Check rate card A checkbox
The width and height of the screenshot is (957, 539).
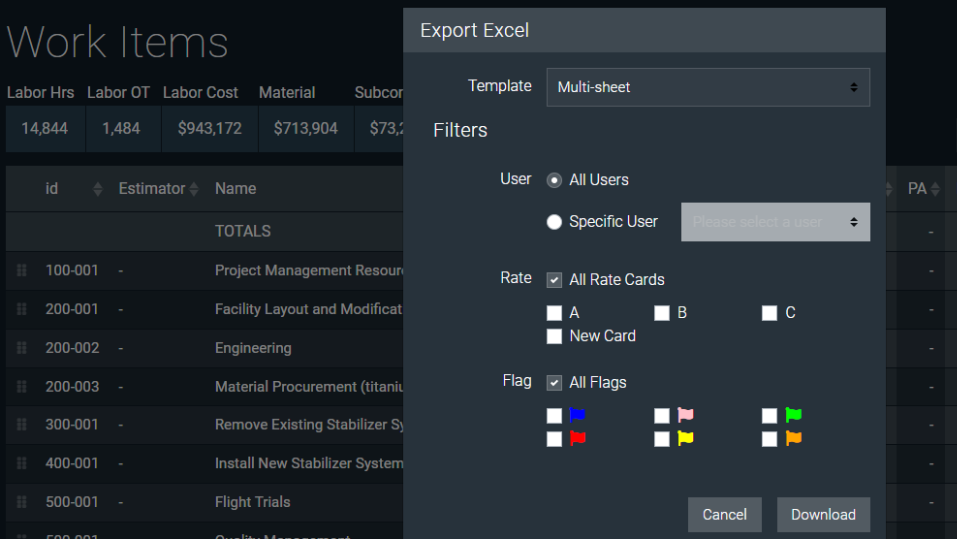click(x=554, y=313)
